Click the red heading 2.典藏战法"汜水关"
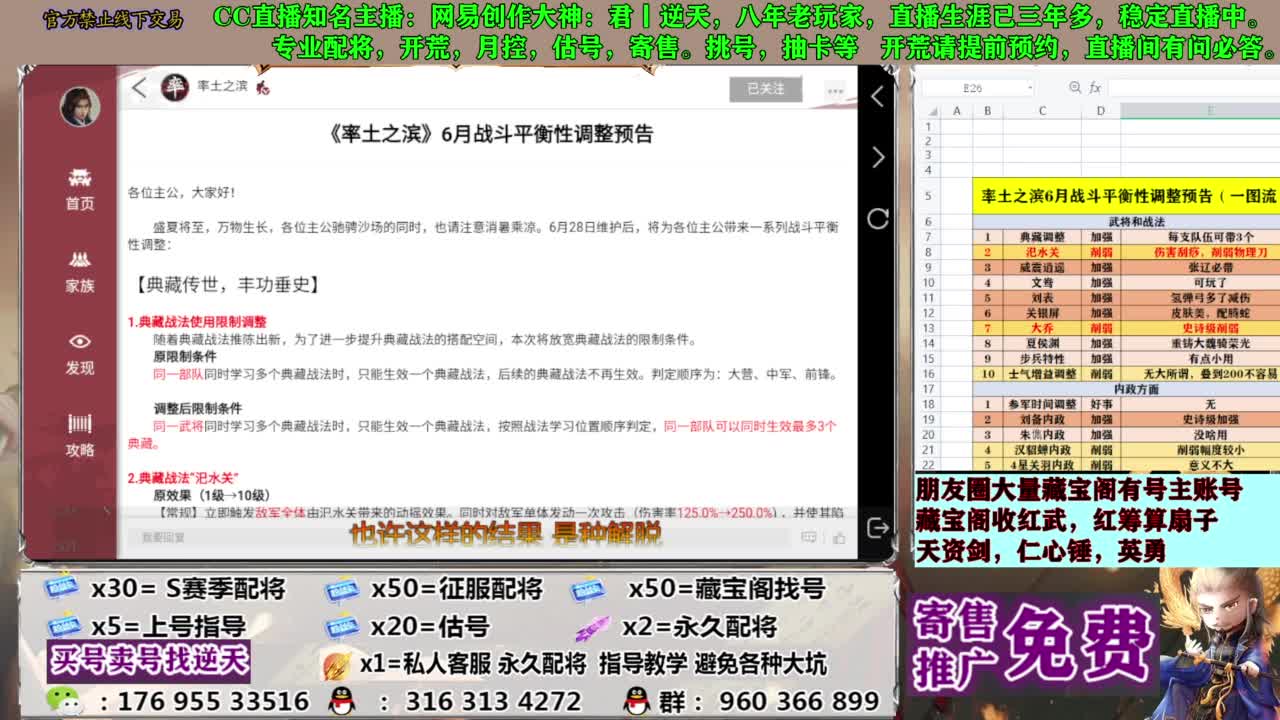This screenshot has height=720, width=1280. click(183, 478)
